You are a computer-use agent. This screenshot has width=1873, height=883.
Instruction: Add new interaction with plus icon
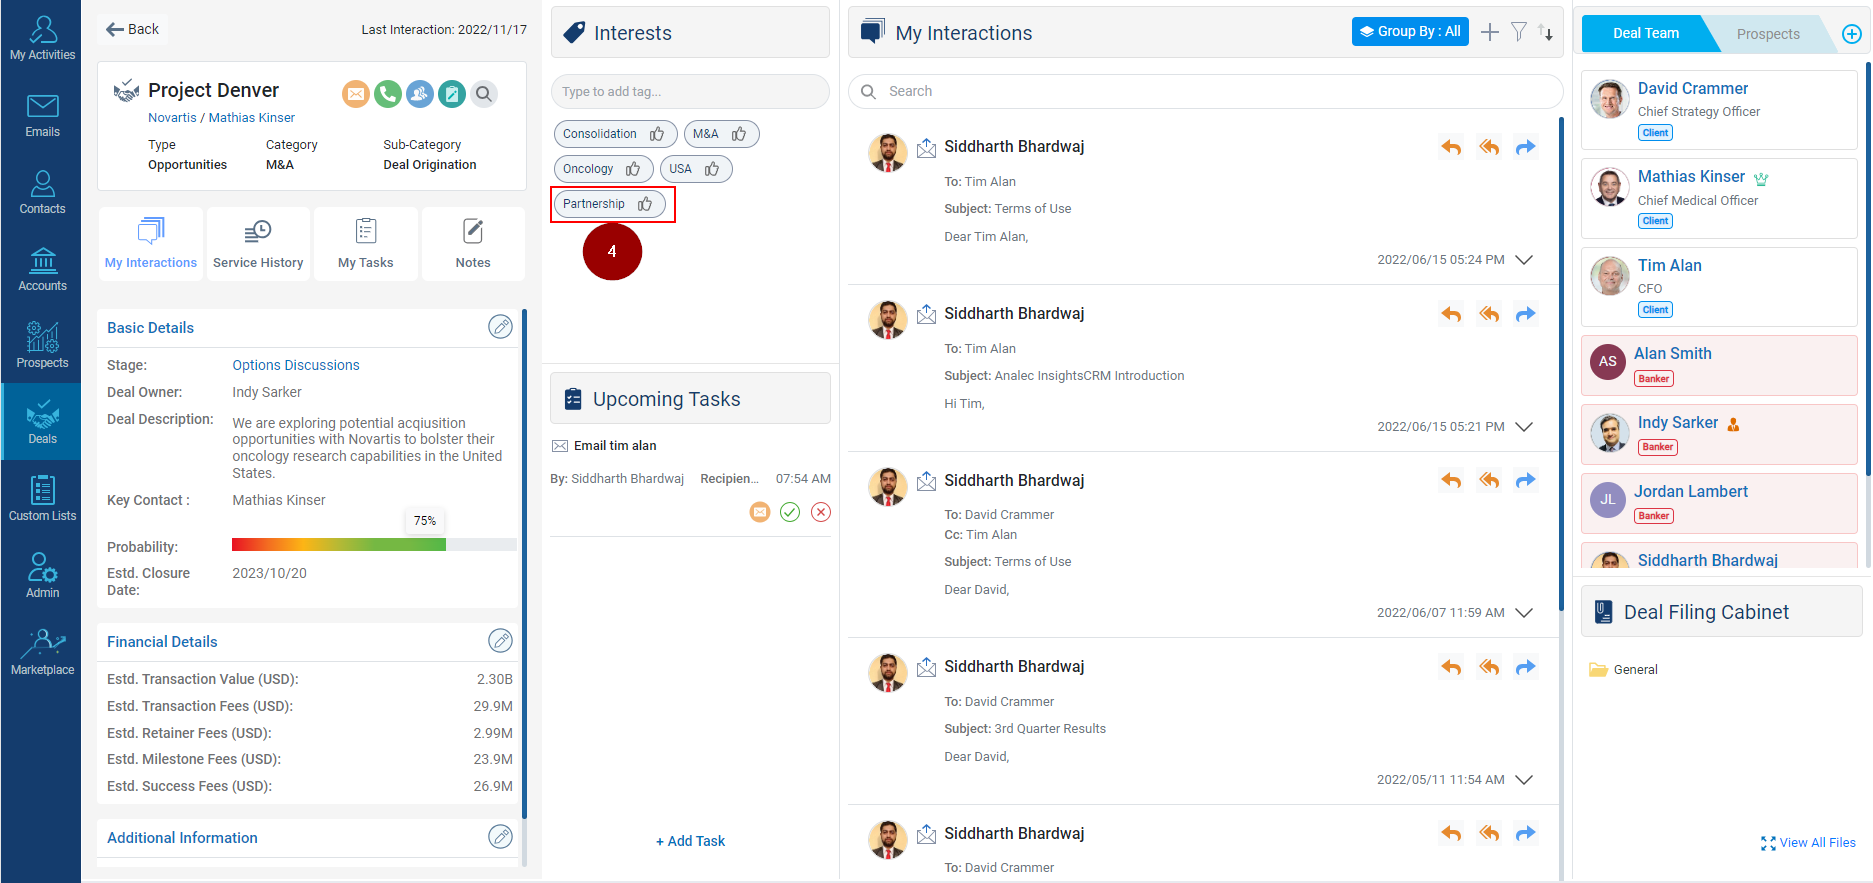click(x=1490, y=32)
